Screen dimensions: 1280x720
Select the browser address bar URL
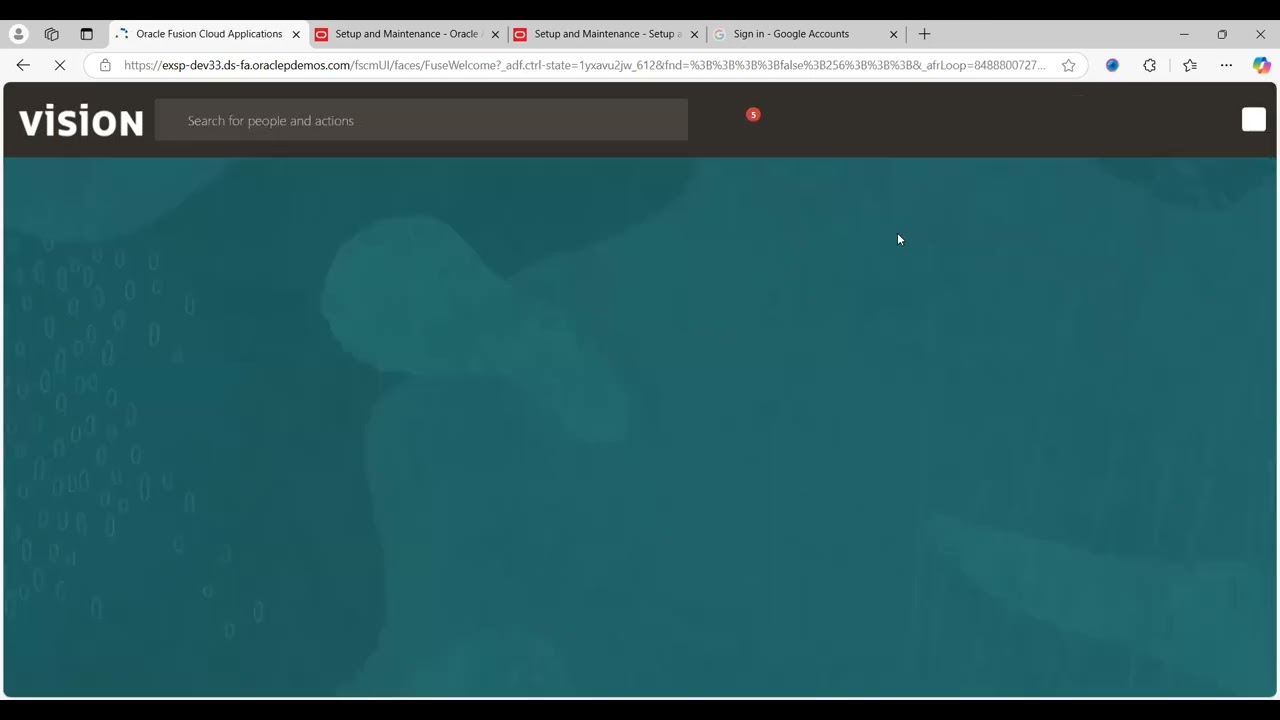tap(585, 65)
